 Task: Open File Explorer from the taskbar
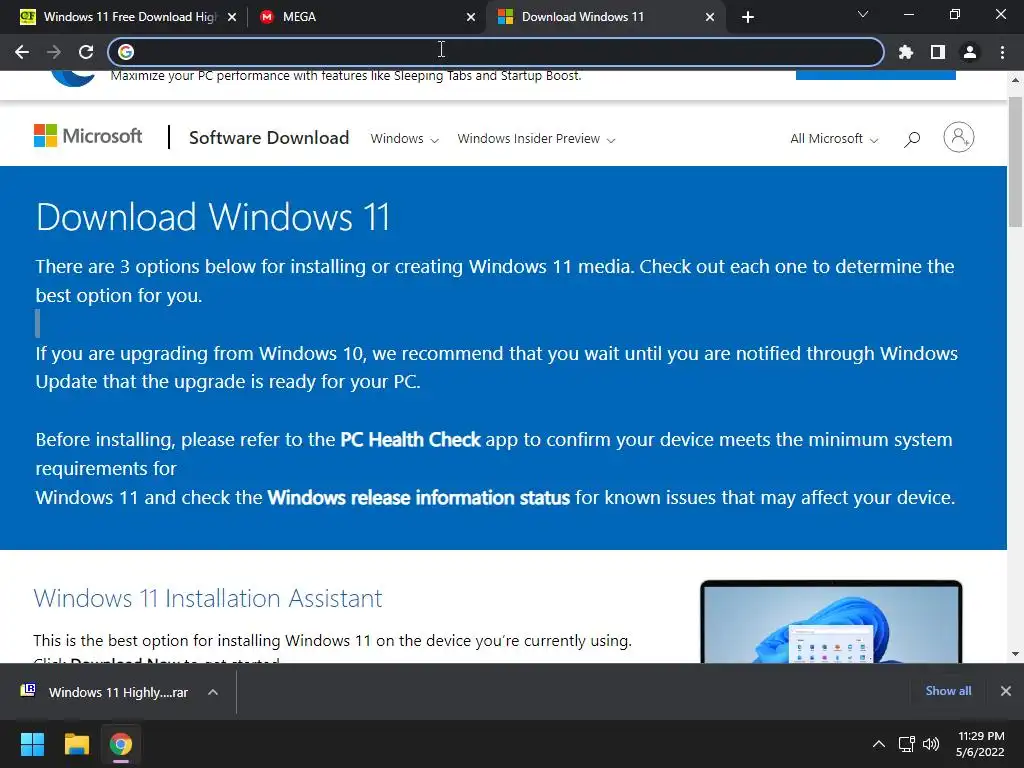point(76,744)
